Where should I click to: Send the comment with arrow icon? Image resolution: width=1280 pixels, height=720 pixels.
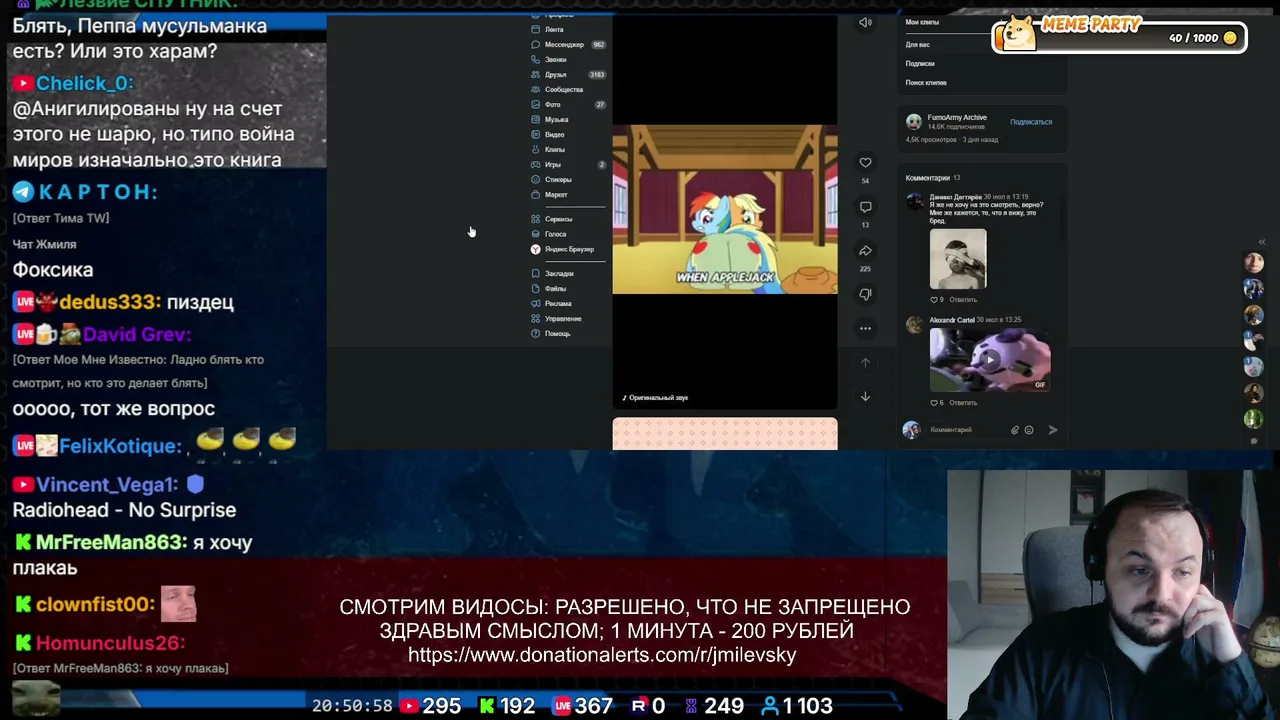1053,430
